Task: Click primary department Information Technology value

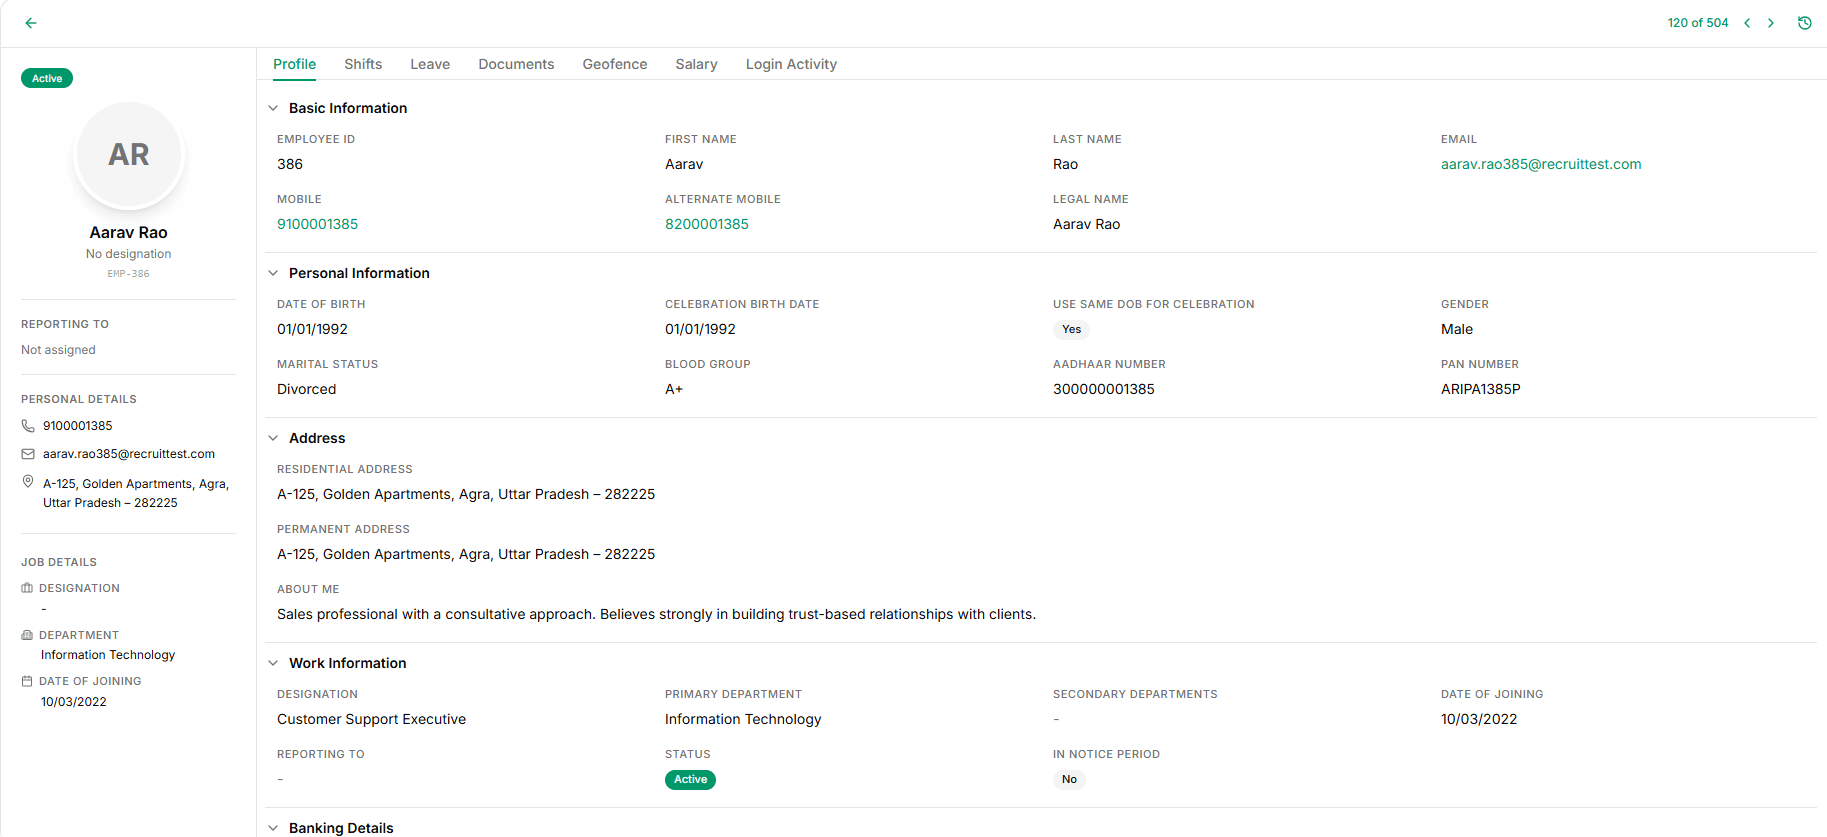Action: (x=743, y=719)
